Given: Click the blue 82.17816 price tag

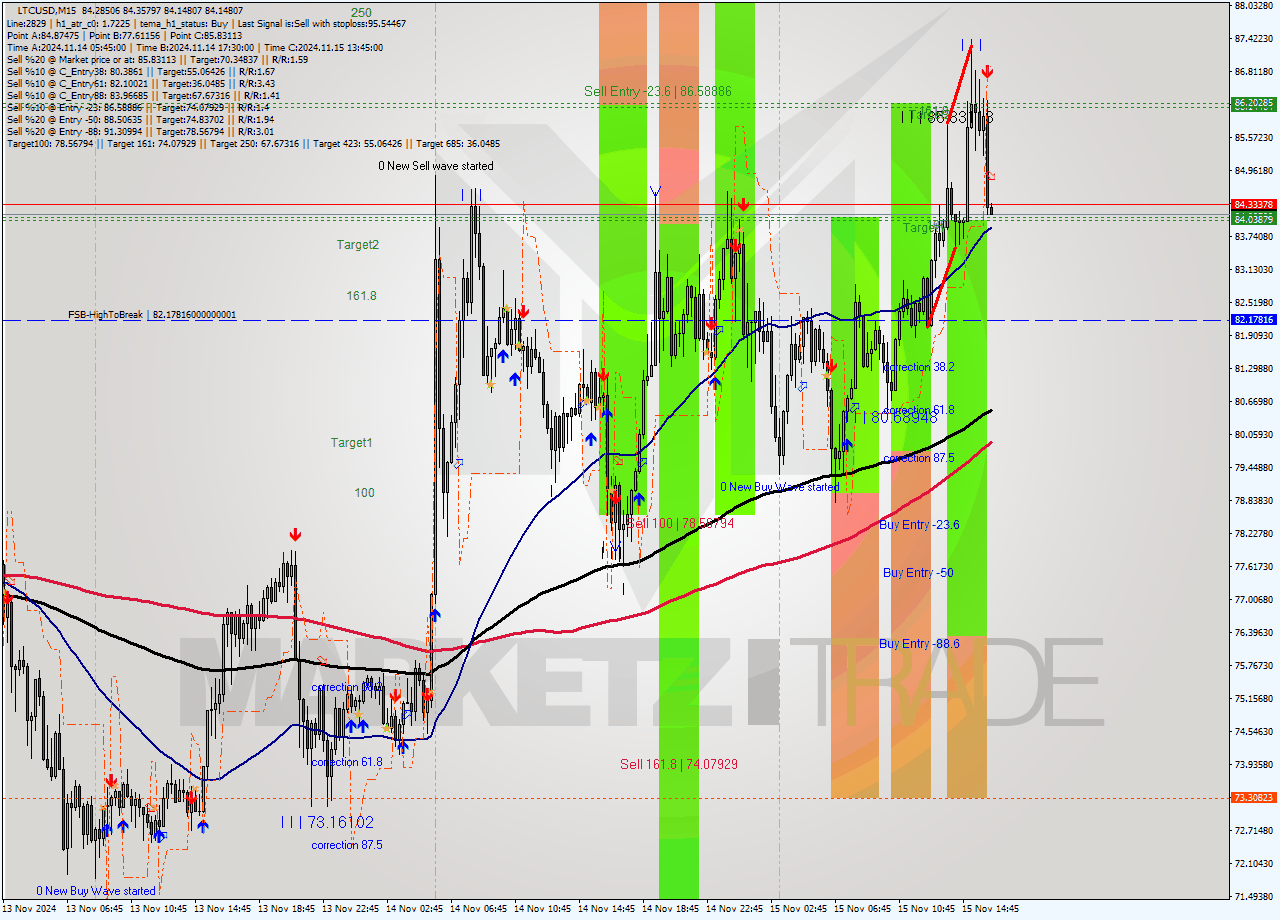Looking at the screenshot, I should pyautogui.click(x=1254, y=320).
